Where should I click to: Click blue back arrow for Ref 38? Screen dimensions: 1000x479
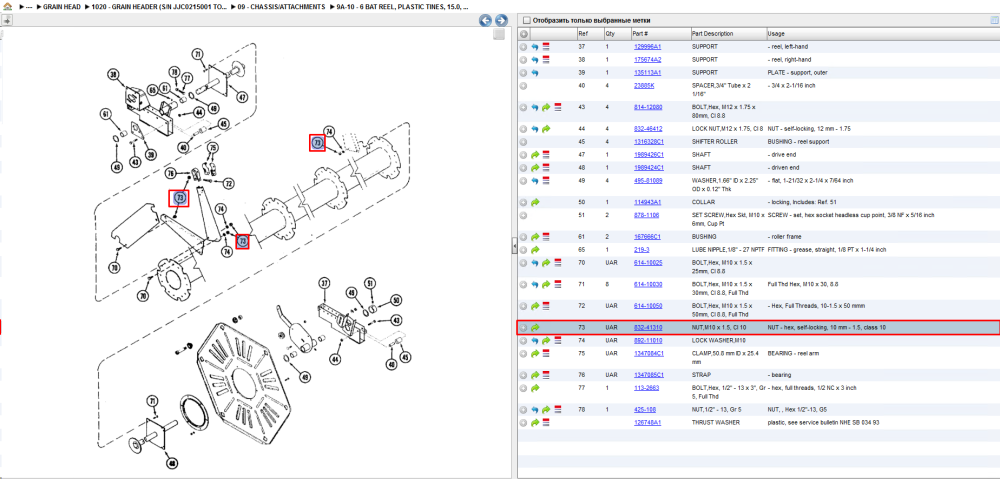(535, 59)
